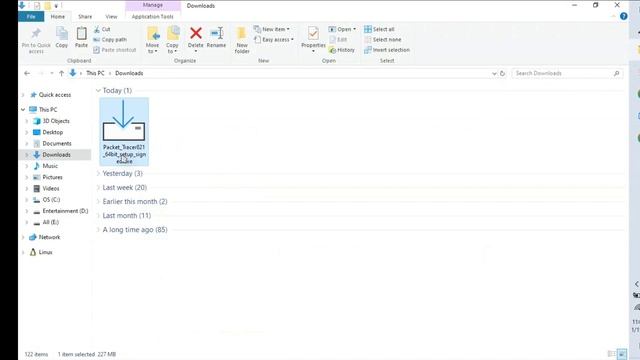Collapse the Today group
The width and height of the screenshot is (640, 360).
click(98, 90)
